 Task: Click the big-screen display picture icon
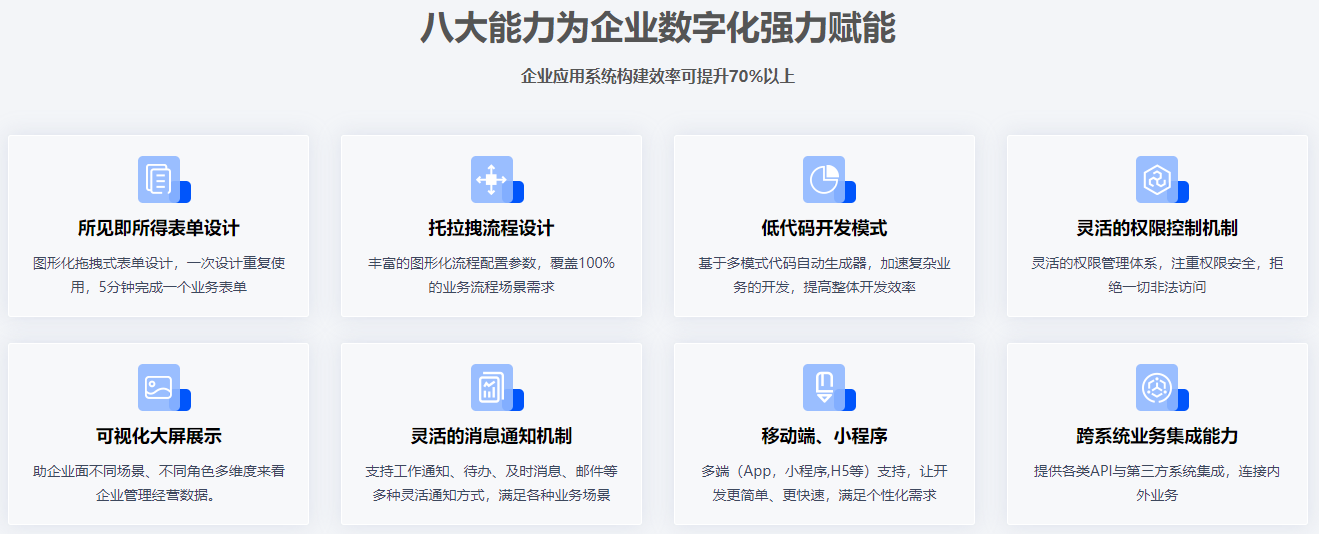click(164, 387)
